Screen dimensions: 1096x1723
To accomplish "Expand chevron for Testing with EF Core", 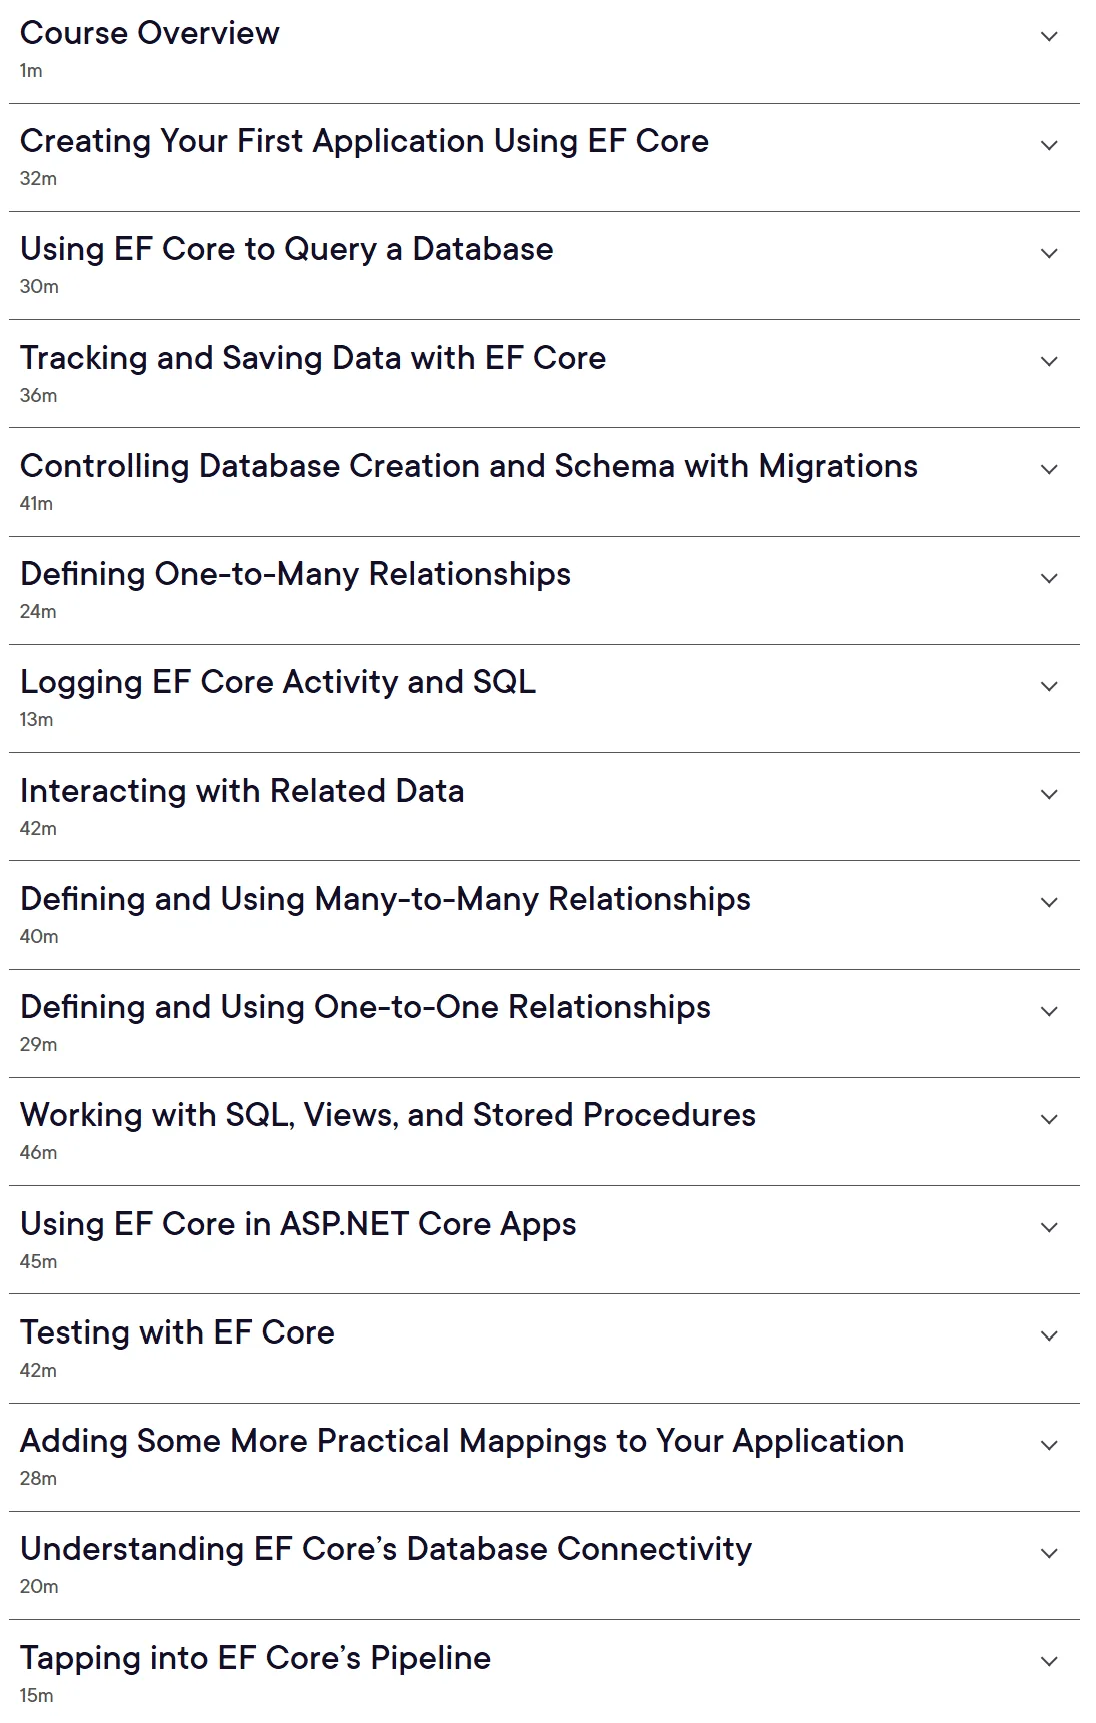I will pos(1049,1336).
